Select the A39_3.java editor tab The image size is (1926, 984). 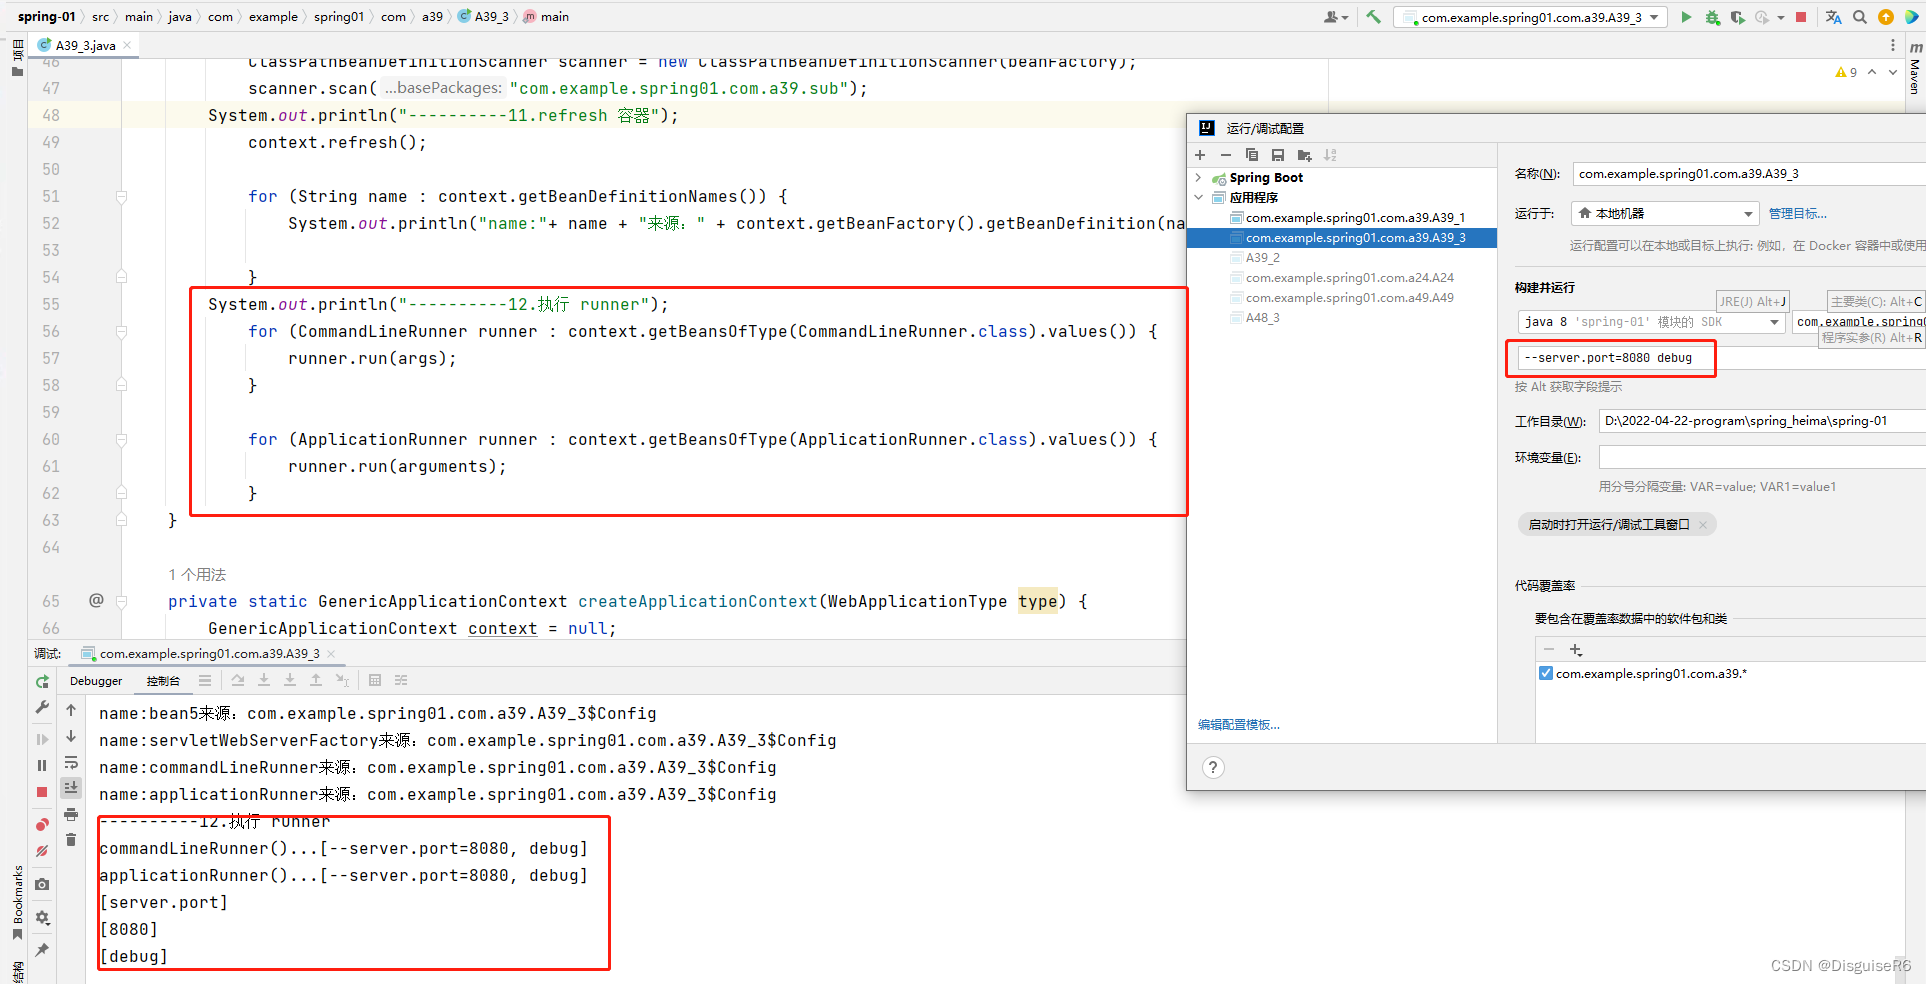(84, 45)
